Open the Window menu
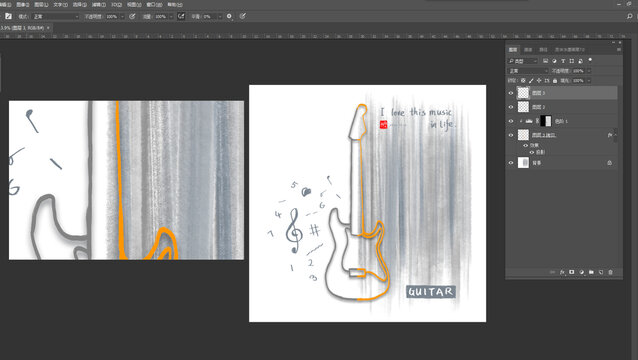Screen dimensions: 638x360 [154, 4]
